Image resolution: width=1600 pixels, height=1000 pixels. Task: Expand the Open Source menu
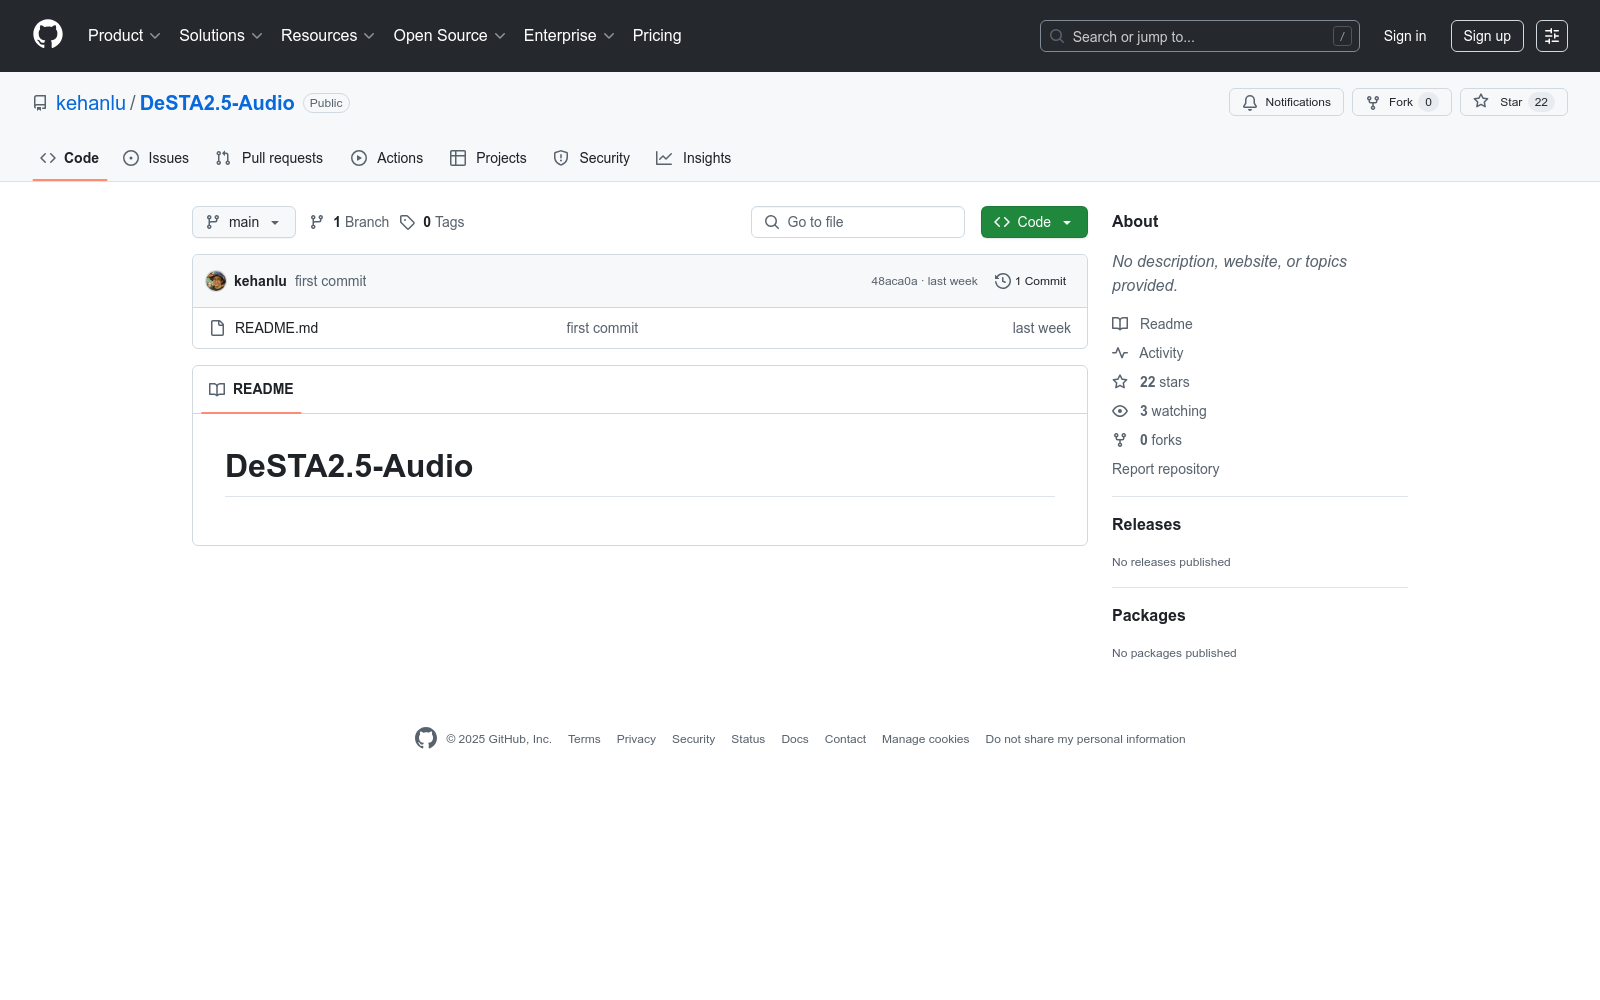(x=450, y=35)
